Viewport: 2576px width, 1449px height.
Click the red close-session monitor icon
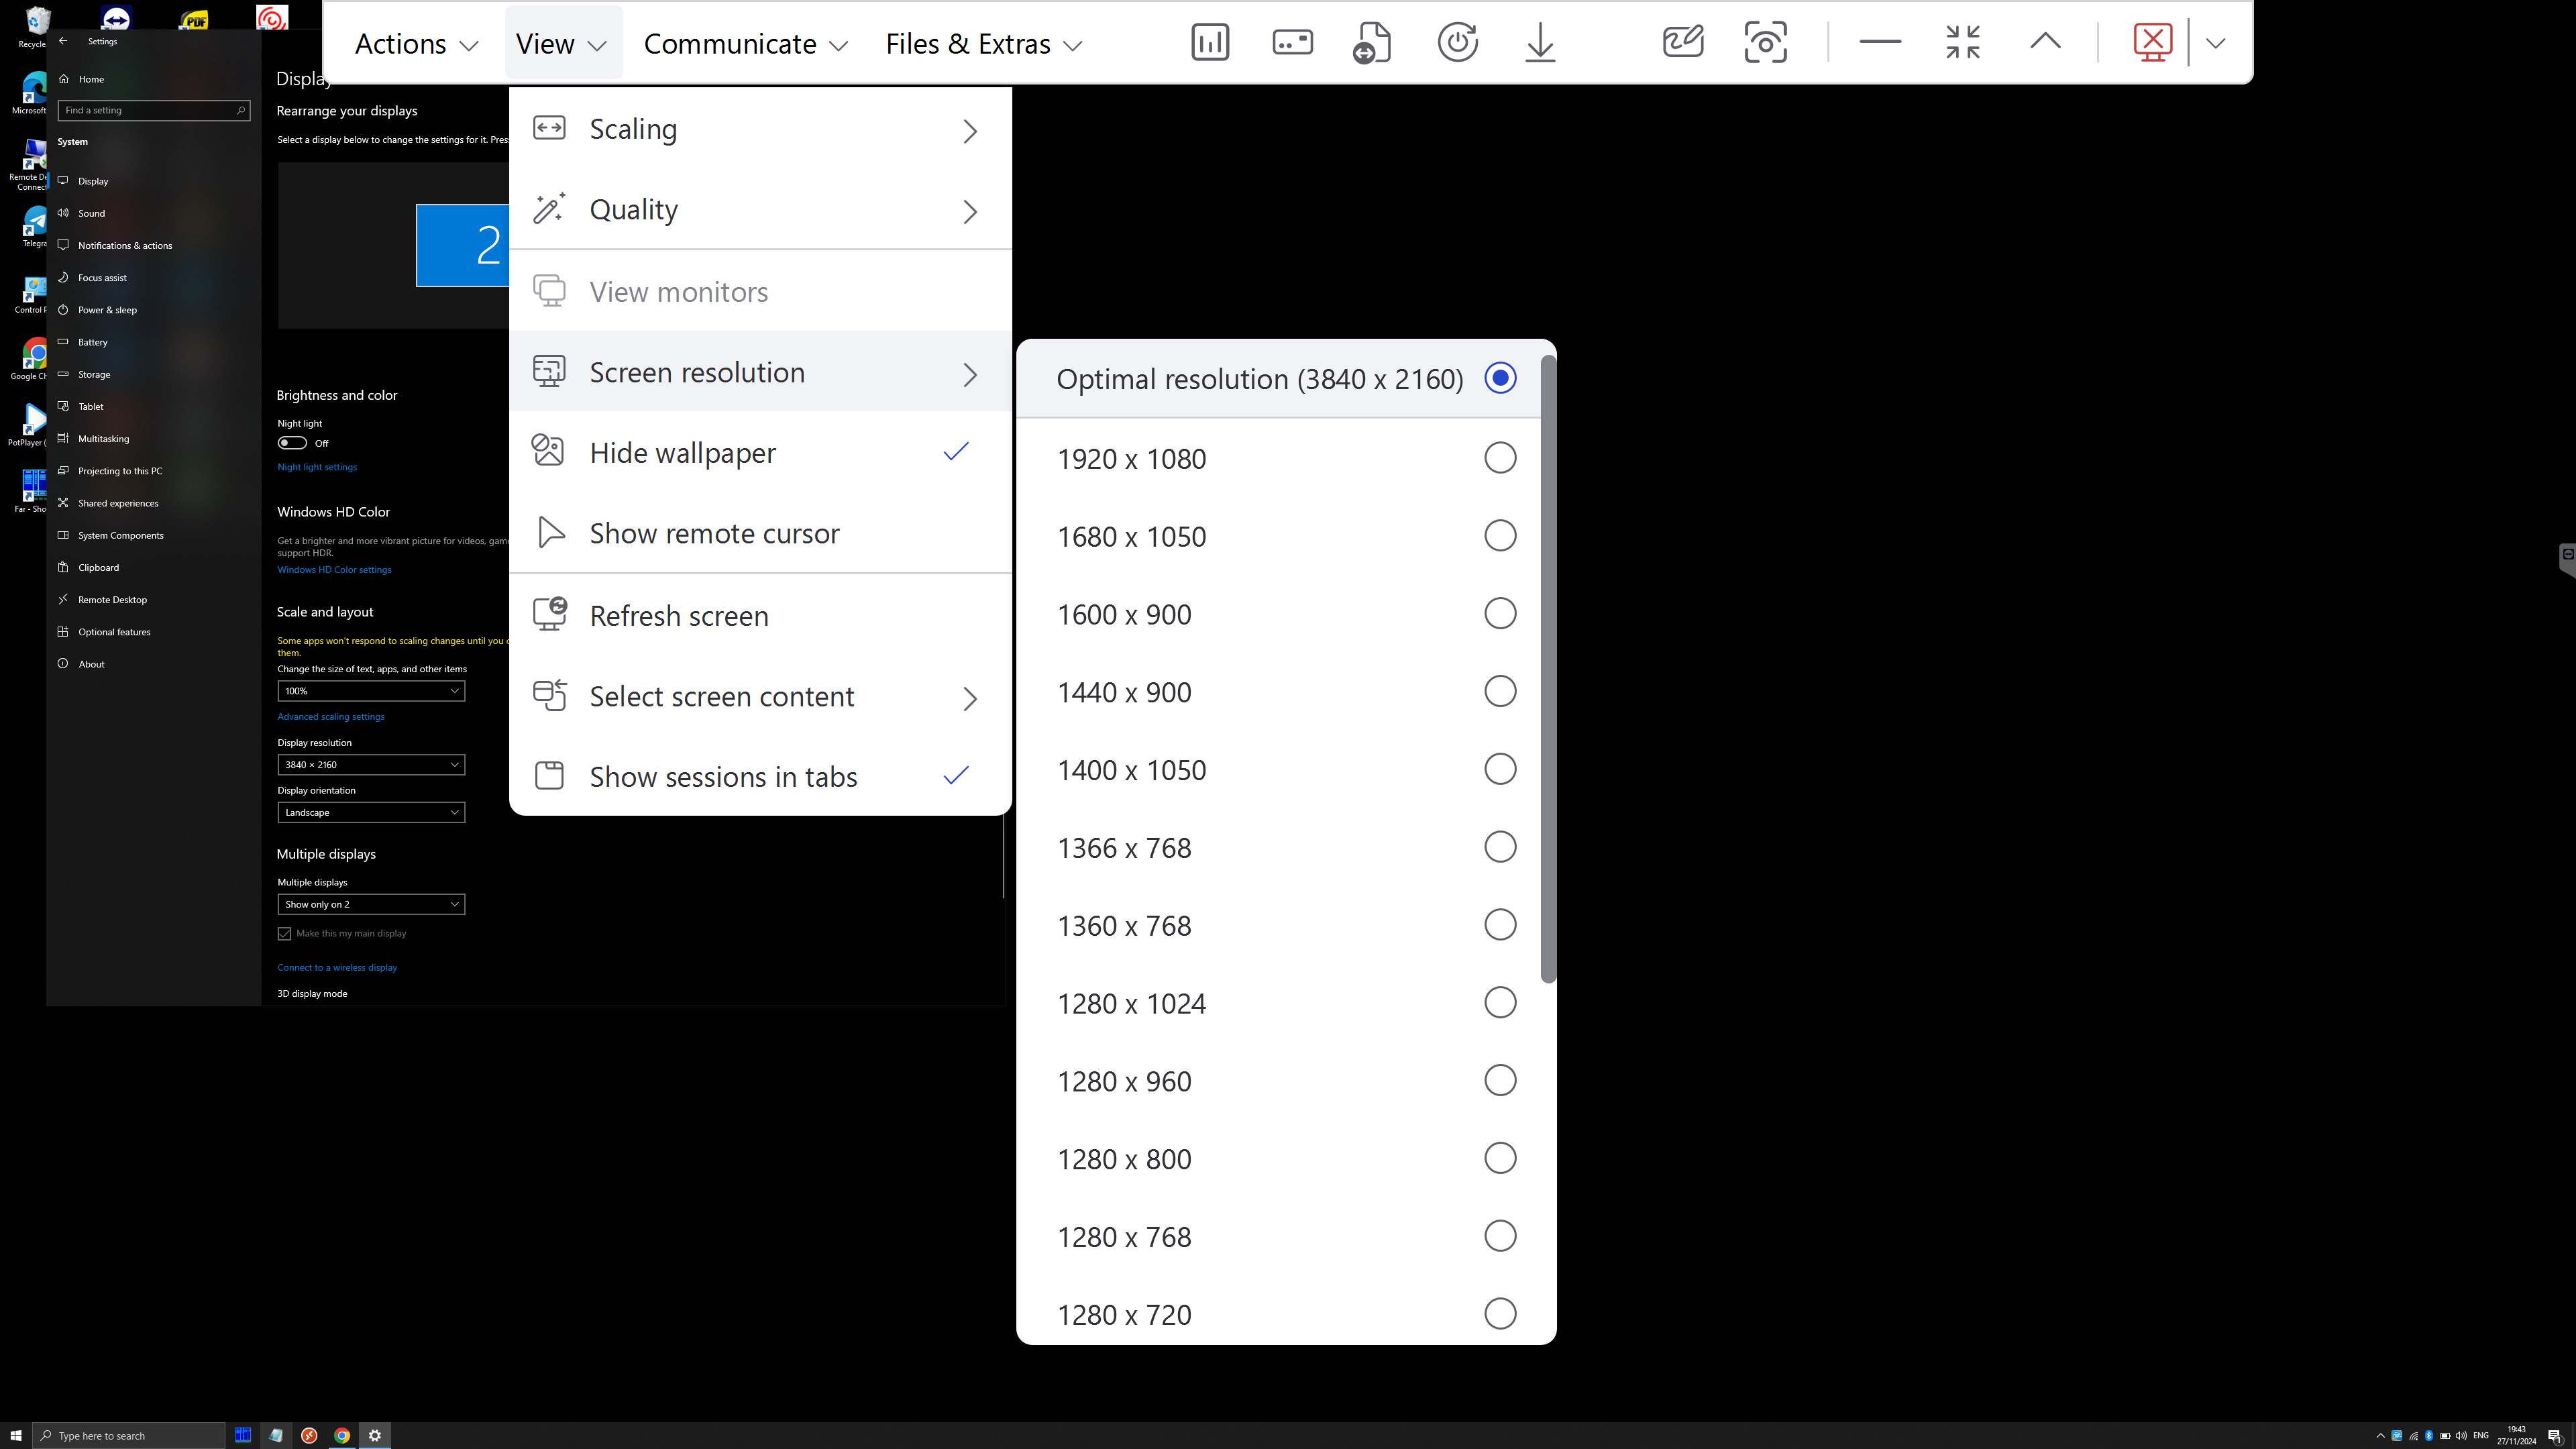click(2152, 42)
